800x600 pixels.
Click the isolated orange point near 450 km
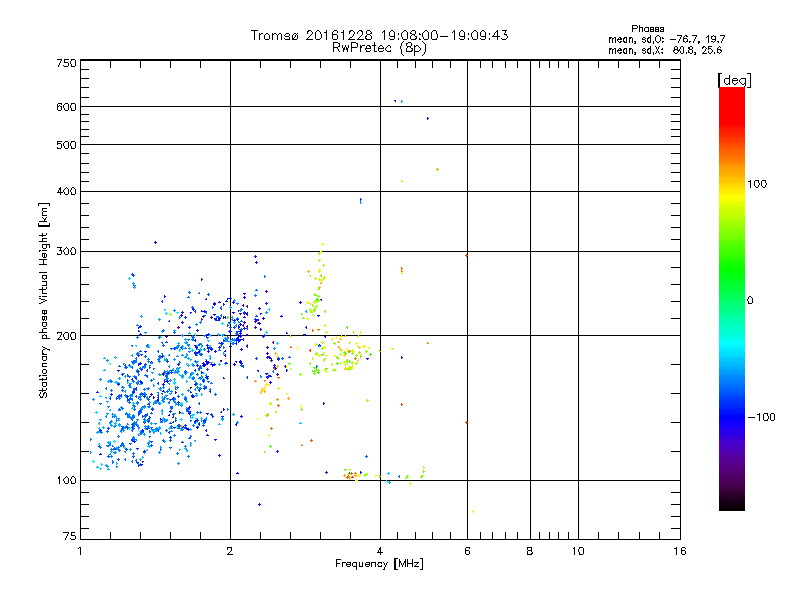click(x=437, y=169)
